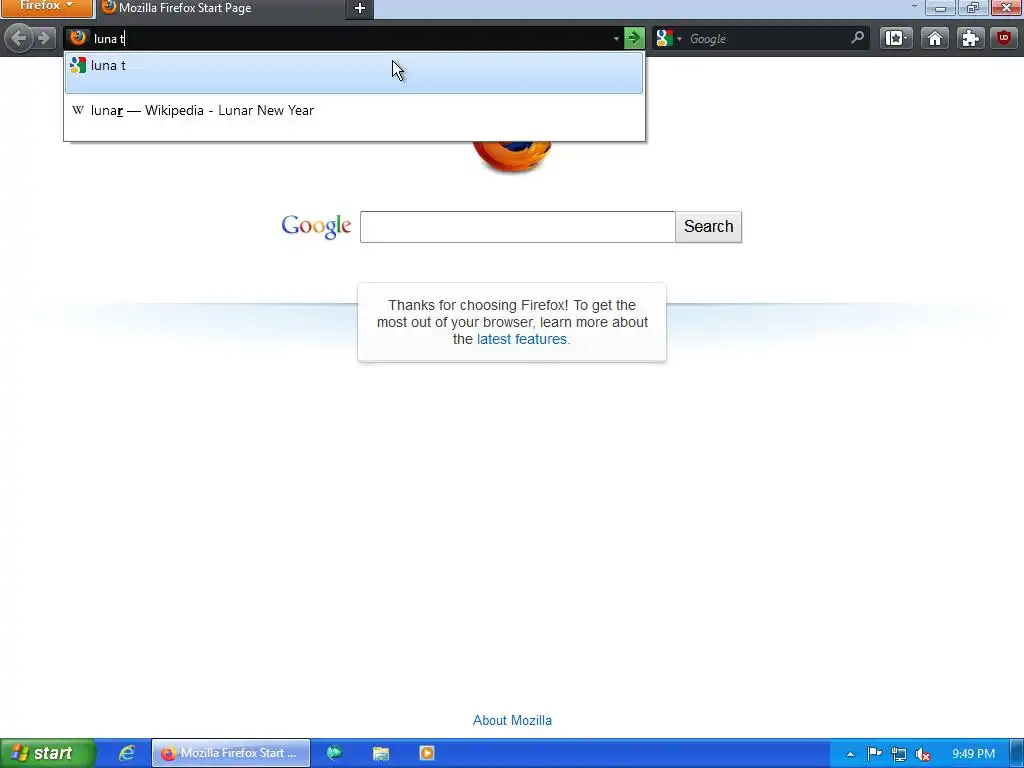The height and width of the screenshot is (768, 1024).
Task: Select the Mozilla Firefox Start Page tab
Action: pyautogui.click(x=221, y=8)
